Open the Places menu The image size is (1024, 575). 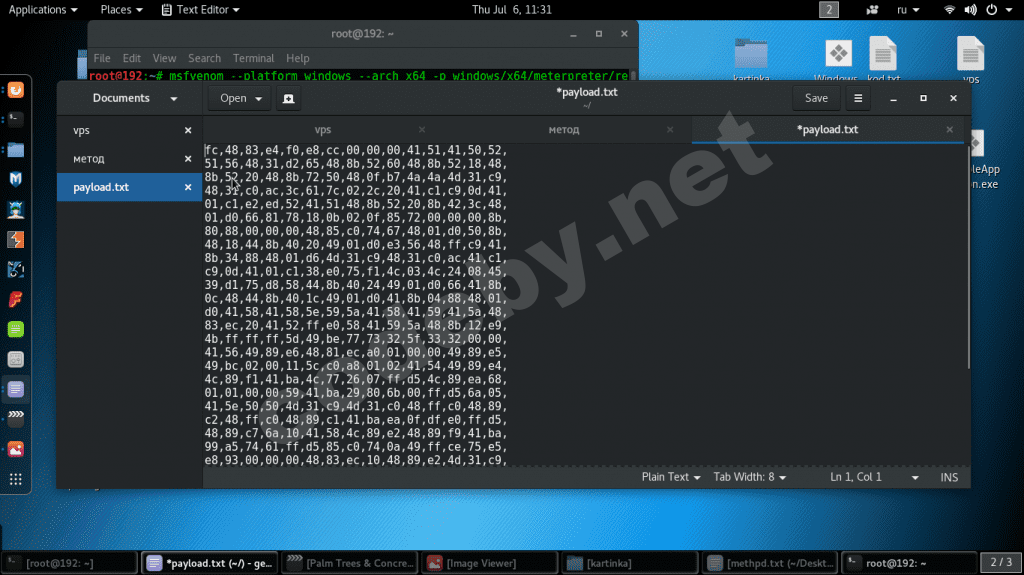[121, 10]
